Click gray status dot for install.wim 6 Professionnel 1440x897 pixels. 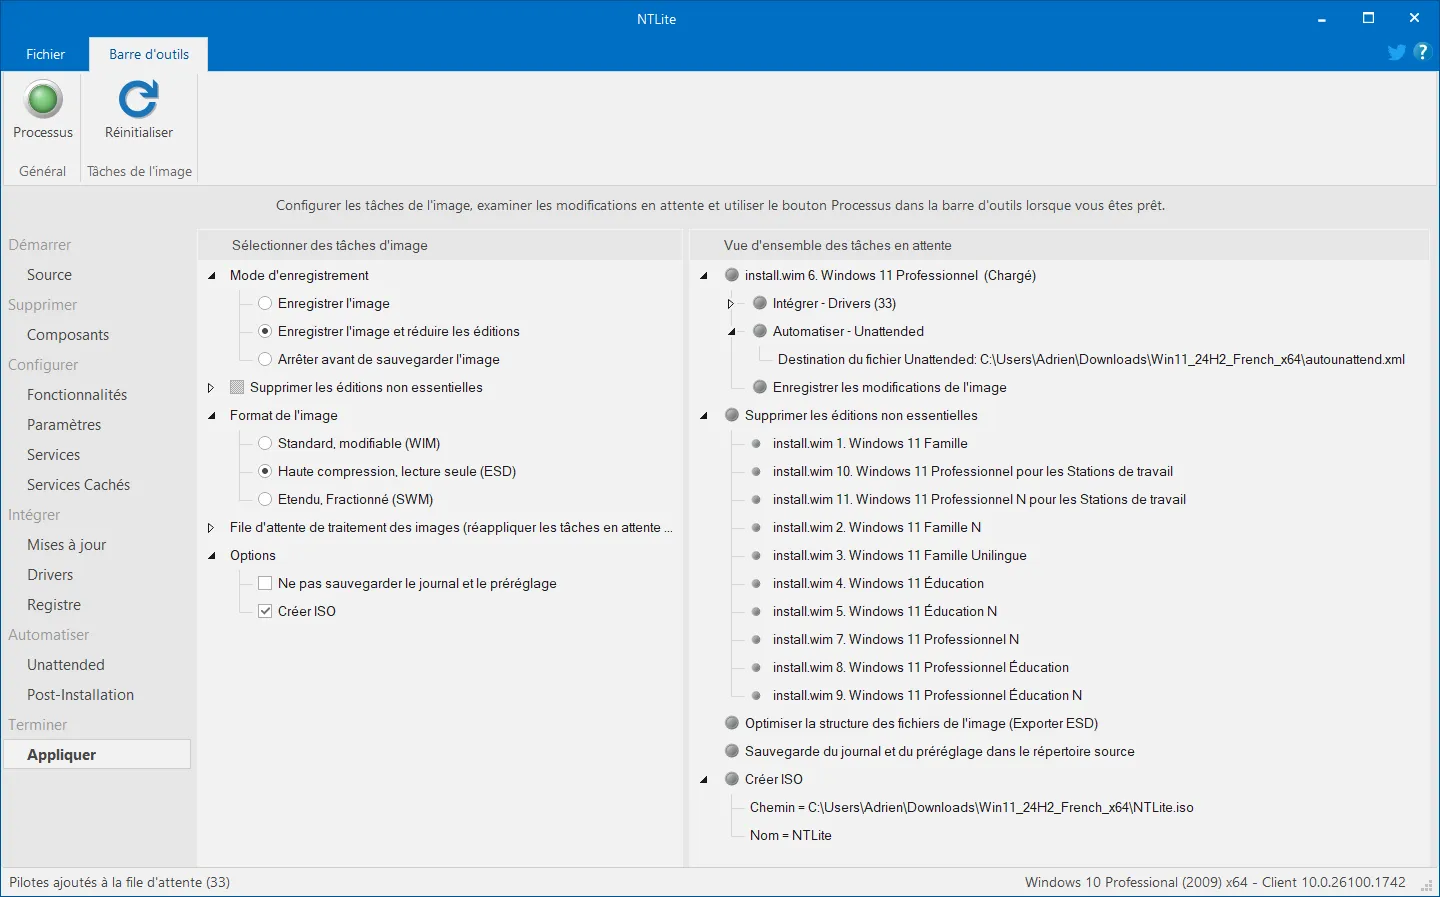732,275
